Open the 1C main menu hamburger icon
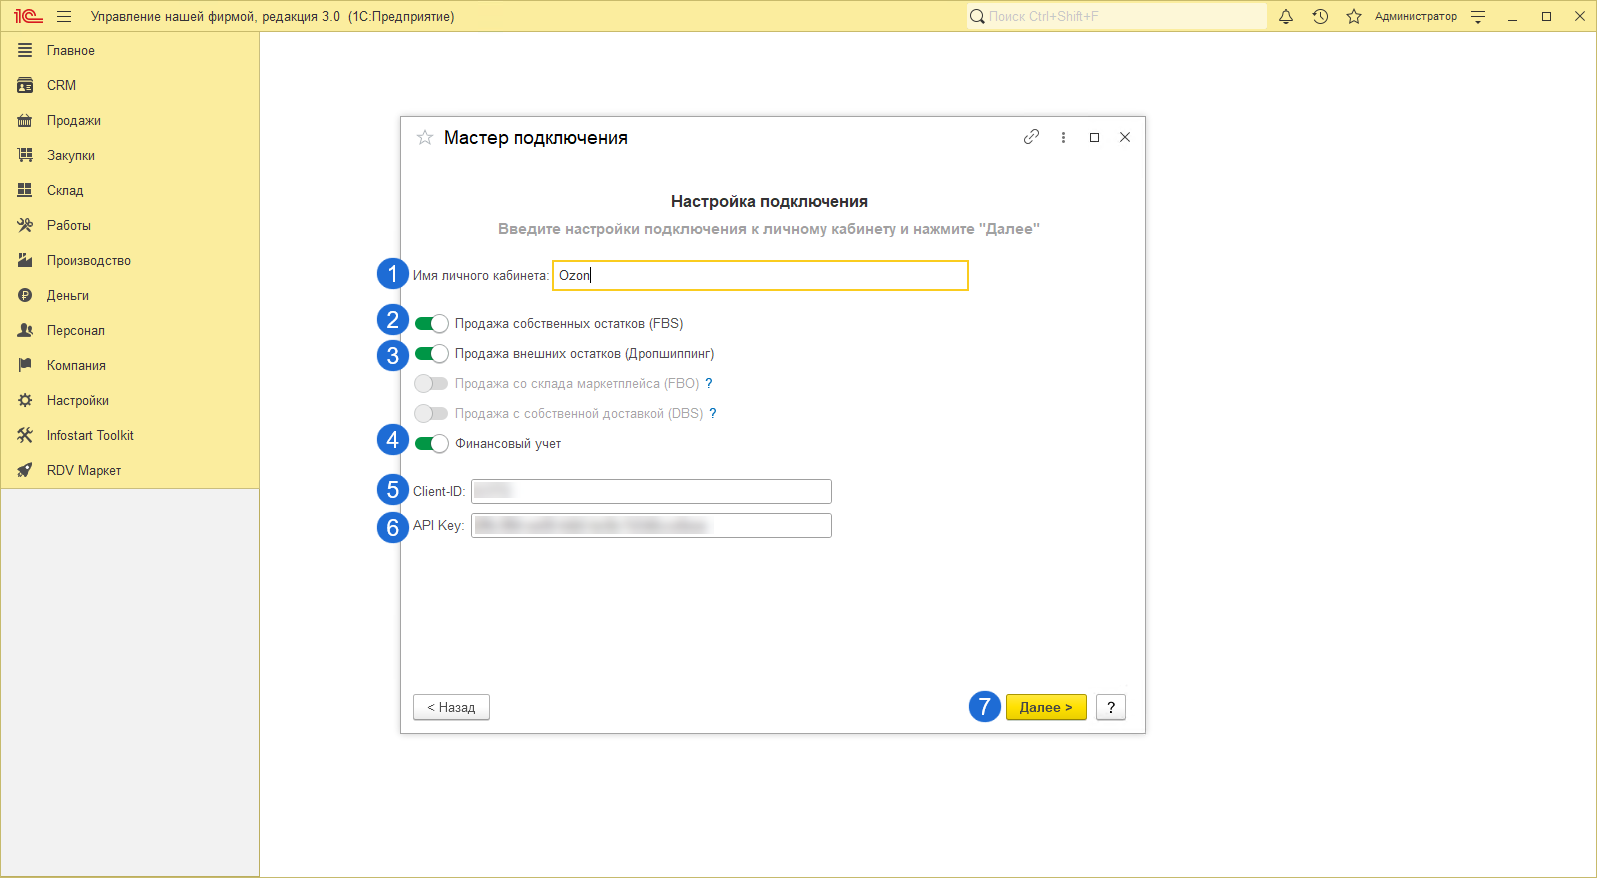Viewport: 1597px width, 878px height. pos(64,16)
